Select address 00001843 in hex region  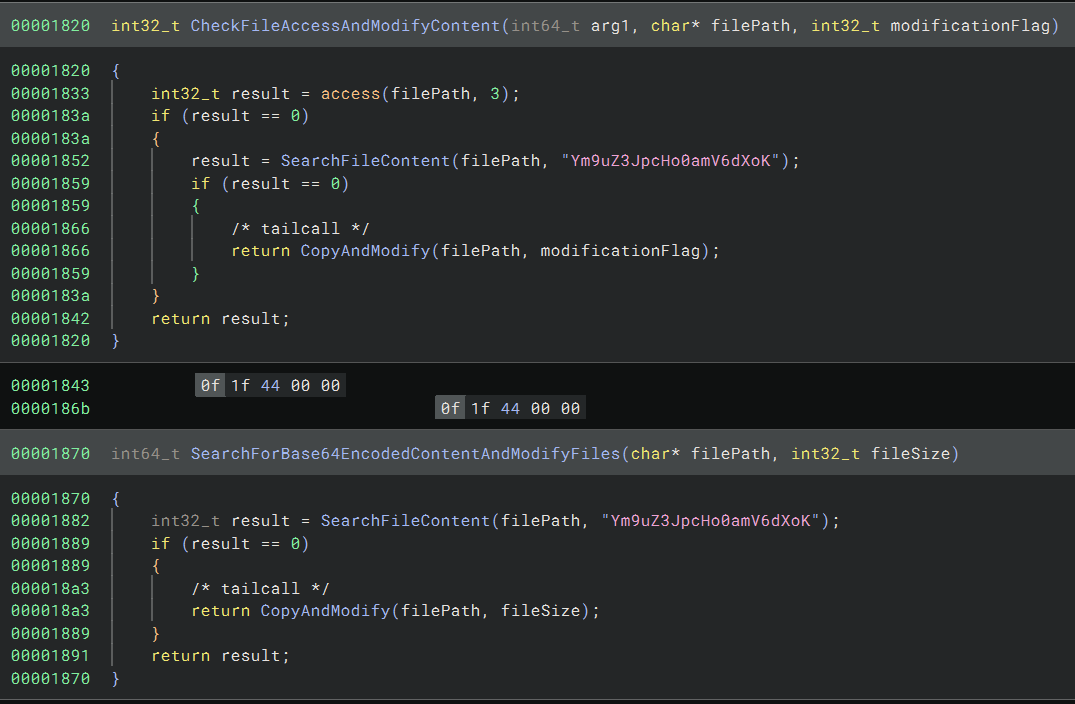pos(50,386)
